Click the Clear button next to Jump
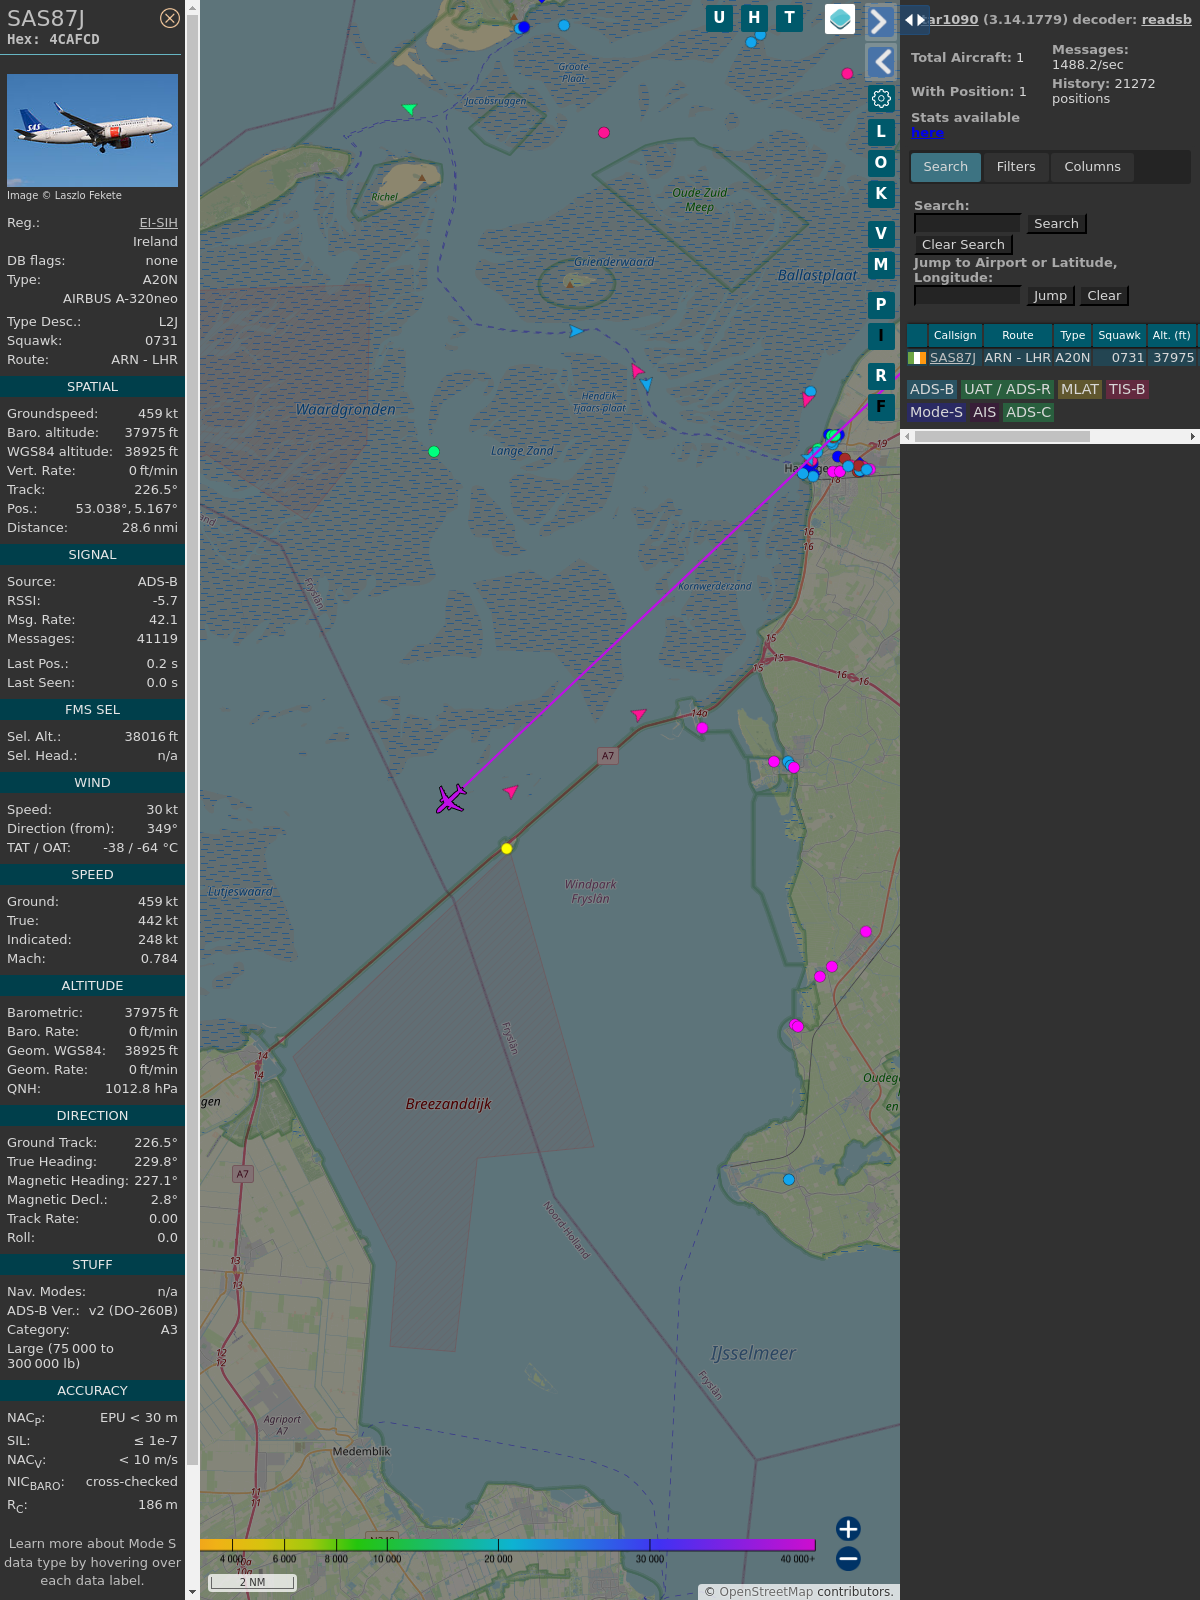The image size is (1200, 1600). pos(1104,296)
